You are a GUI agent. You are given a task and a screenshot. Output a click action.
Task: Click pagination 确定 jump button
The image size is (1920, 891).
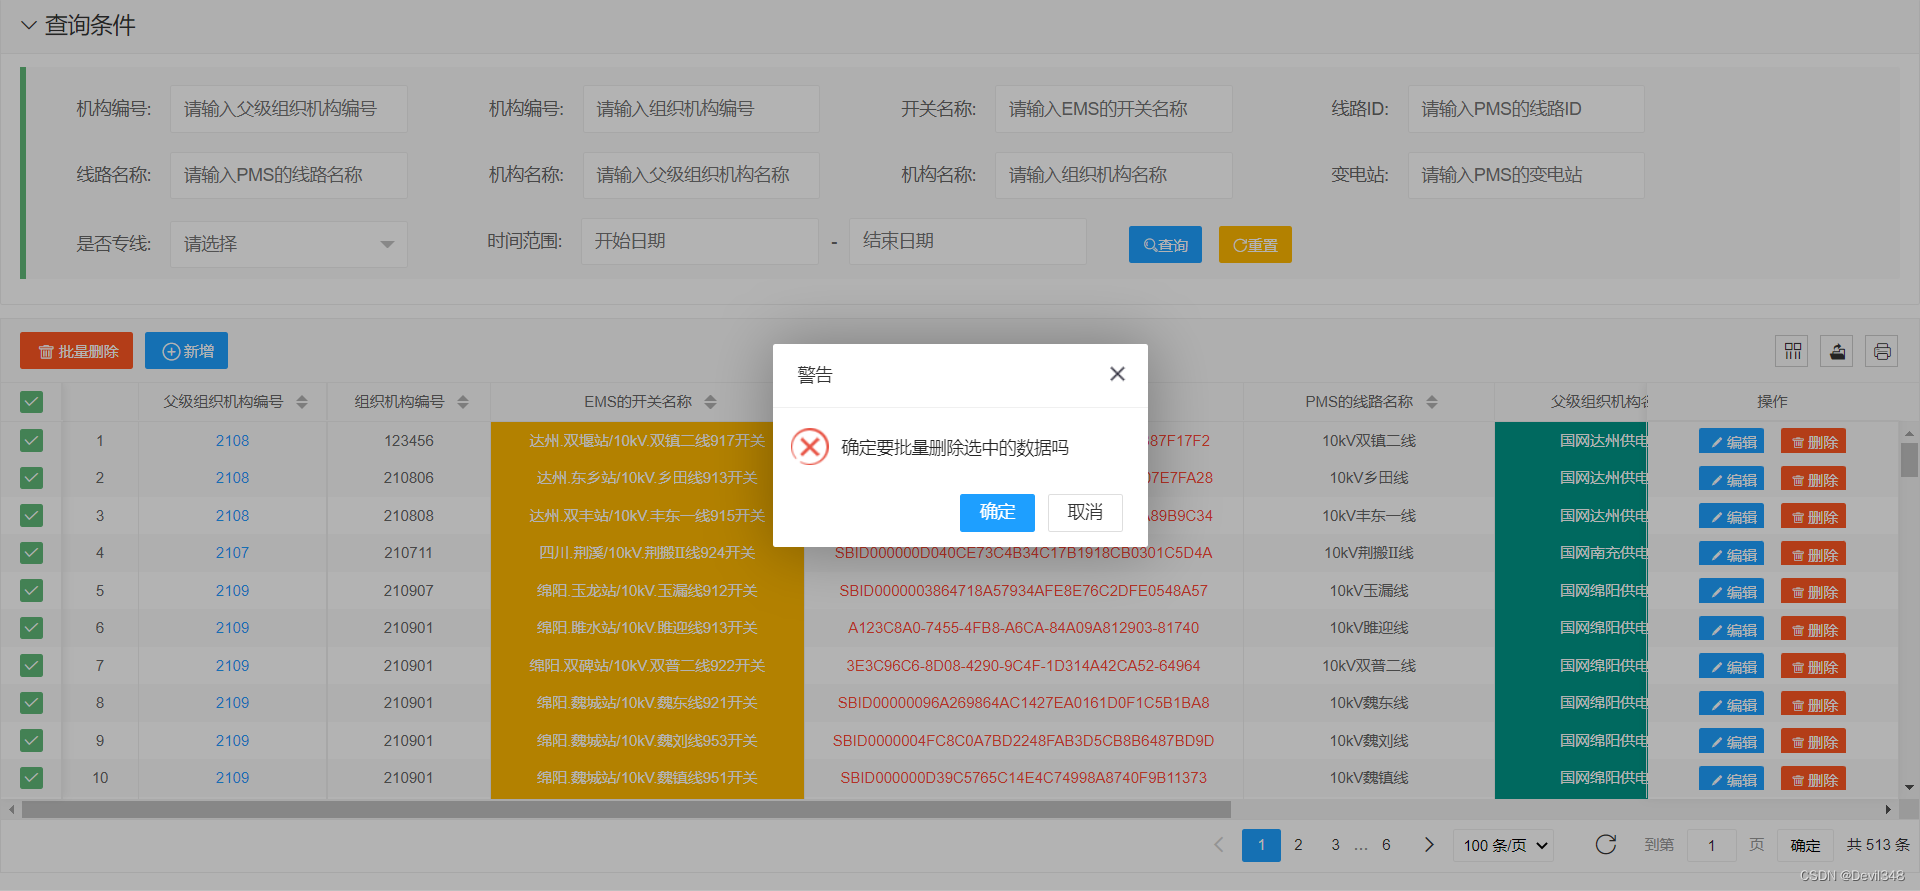[1805, 845]
